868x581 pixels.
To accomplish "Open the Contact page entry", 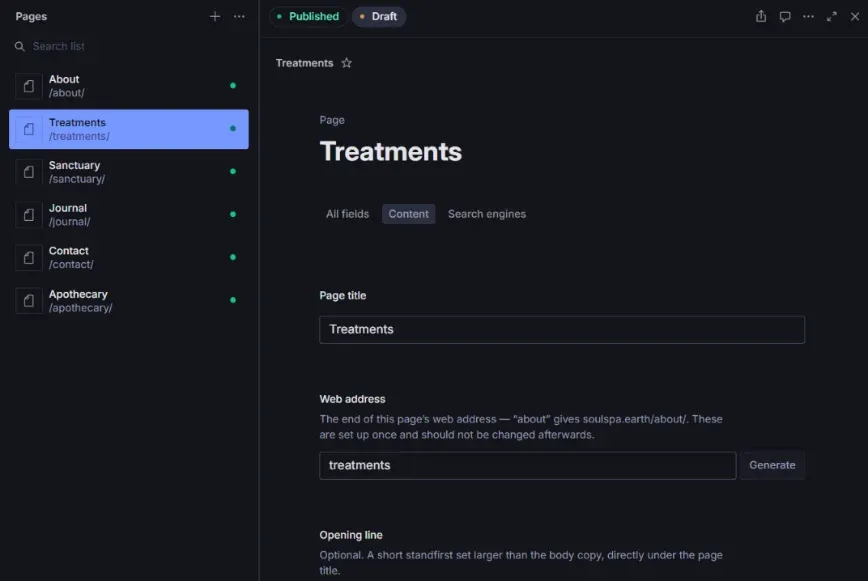I will pyautogui.click(x=128, y=257).
